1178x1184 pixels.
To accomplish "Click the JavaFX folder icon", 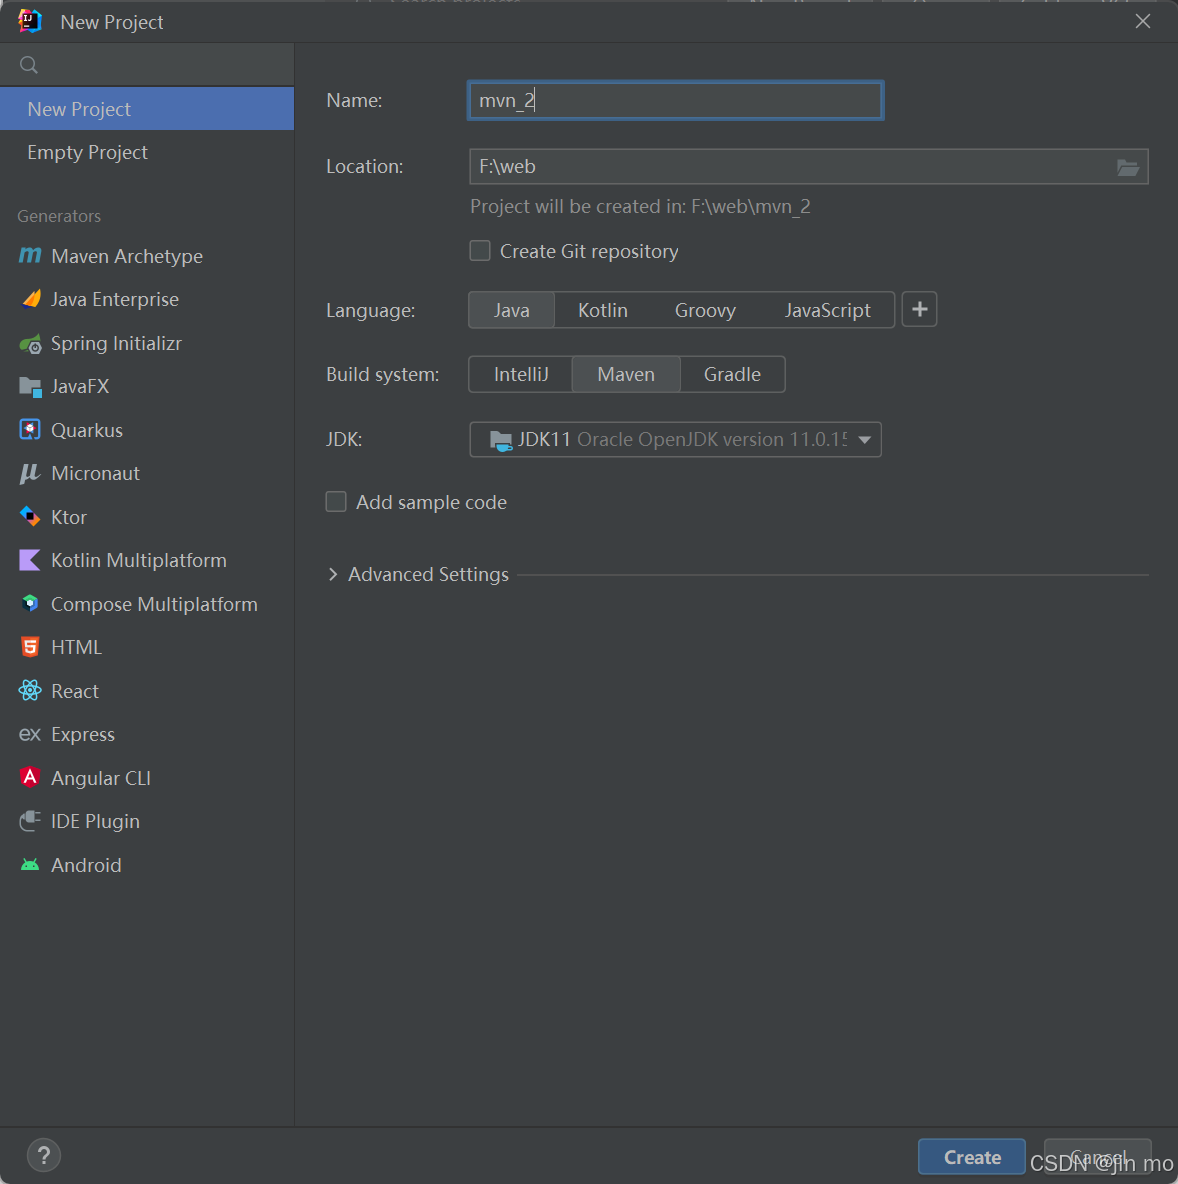I will [x=30, y=387].
